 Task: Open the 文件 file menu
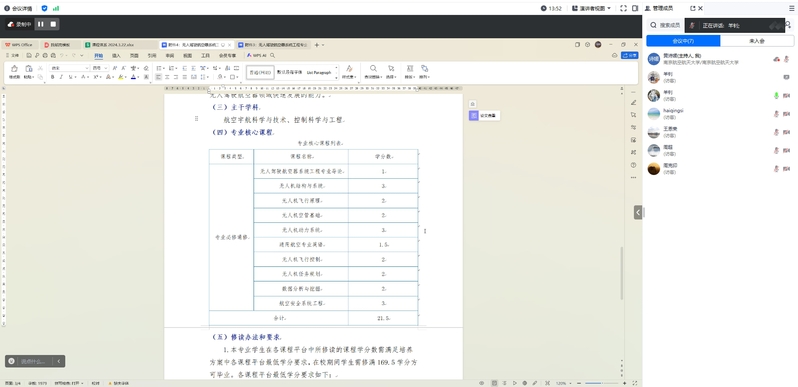[x=13, y=55]
